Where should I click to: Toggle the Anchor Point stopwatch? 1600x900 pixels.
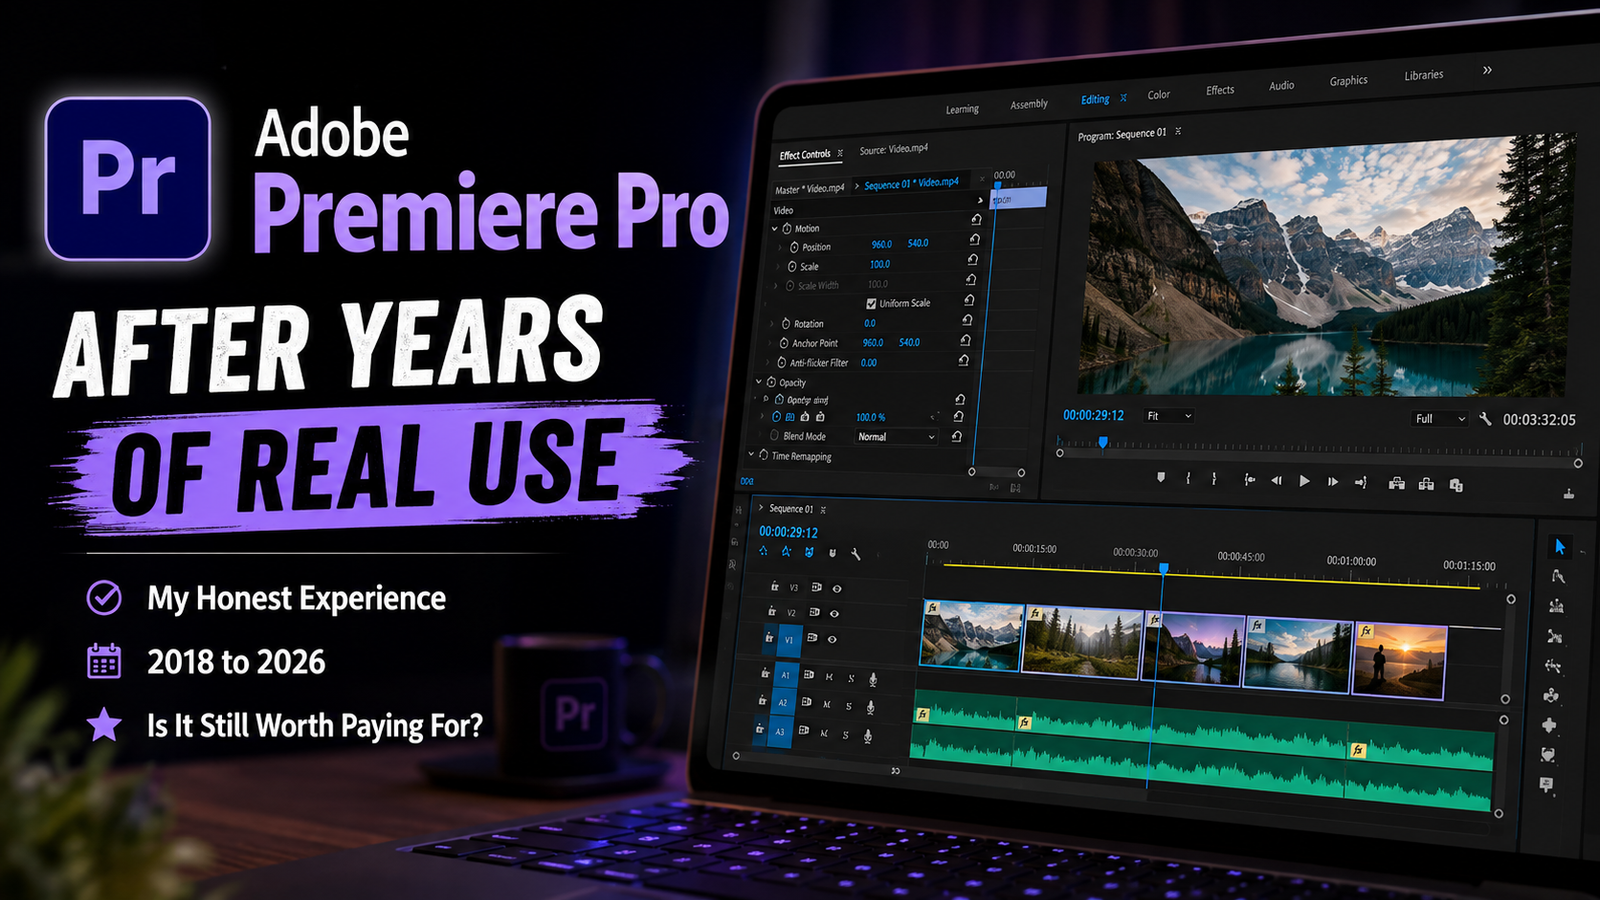click(784, 343)
